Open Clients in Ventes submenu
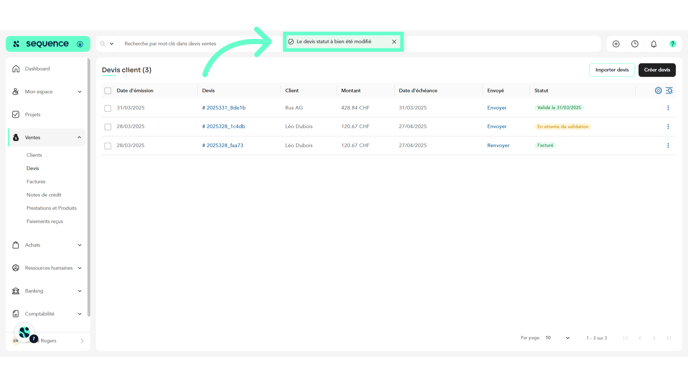This screenshot has height=387, width=688. pos(34,155)
